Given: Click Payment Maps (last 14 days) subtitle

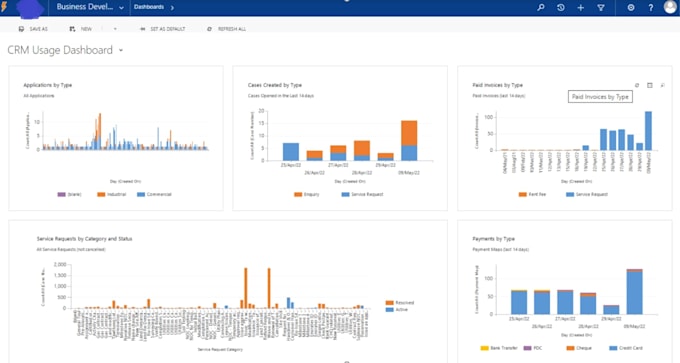Looking at the screenshot, I should pyautogui.click(x=500, y=249).
